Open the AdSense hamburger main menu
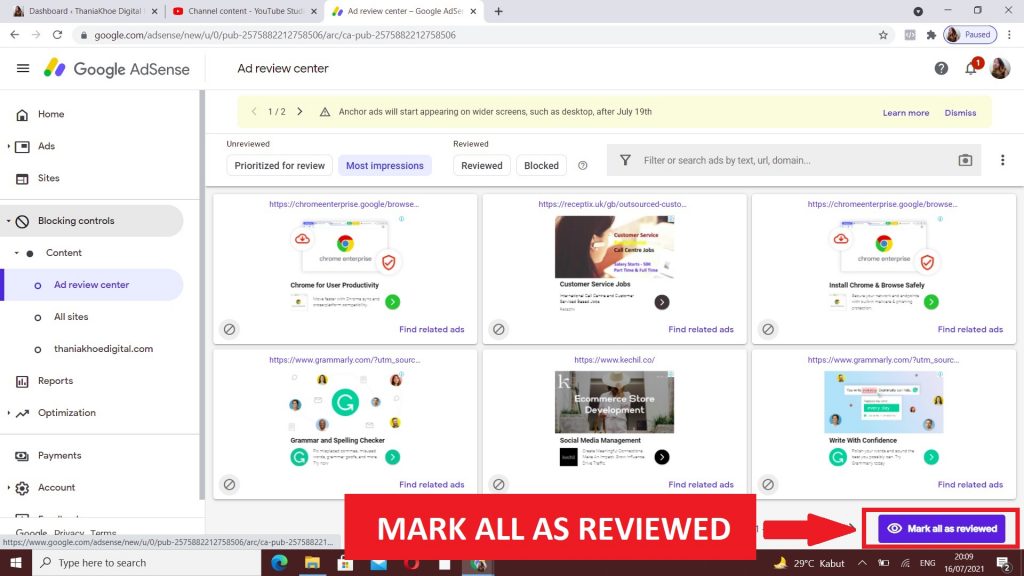 pos(23,68)
